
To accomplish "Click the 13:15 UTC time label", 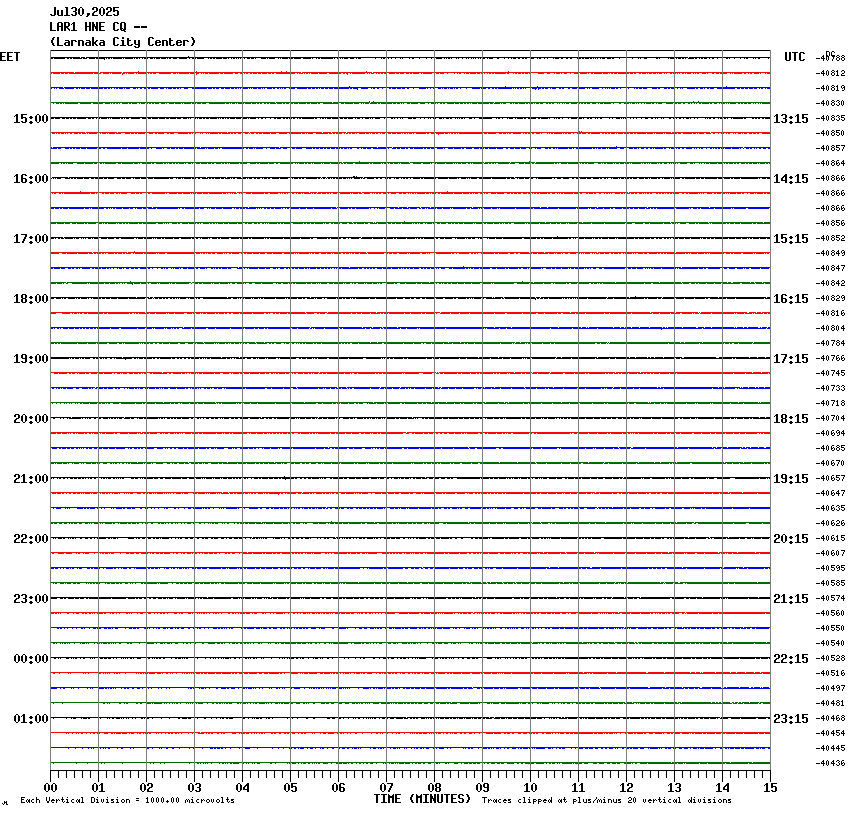I will pyautogui.click(x=790, y=119).
